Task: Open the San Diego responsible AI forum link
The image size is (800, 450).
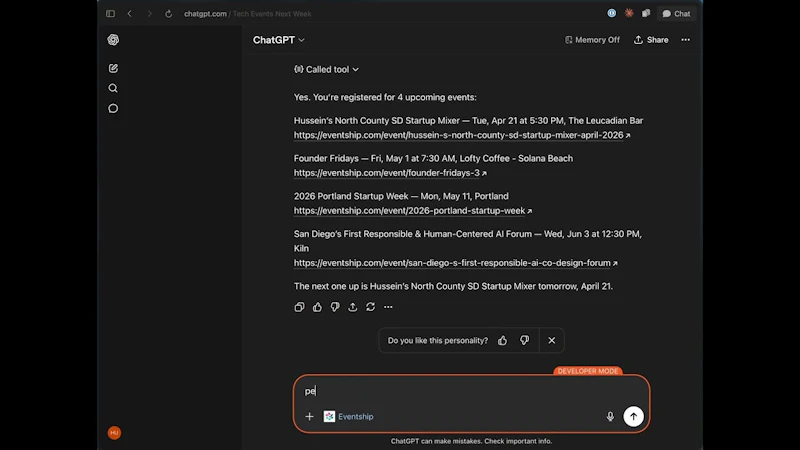Action: [x=456, y=263]
